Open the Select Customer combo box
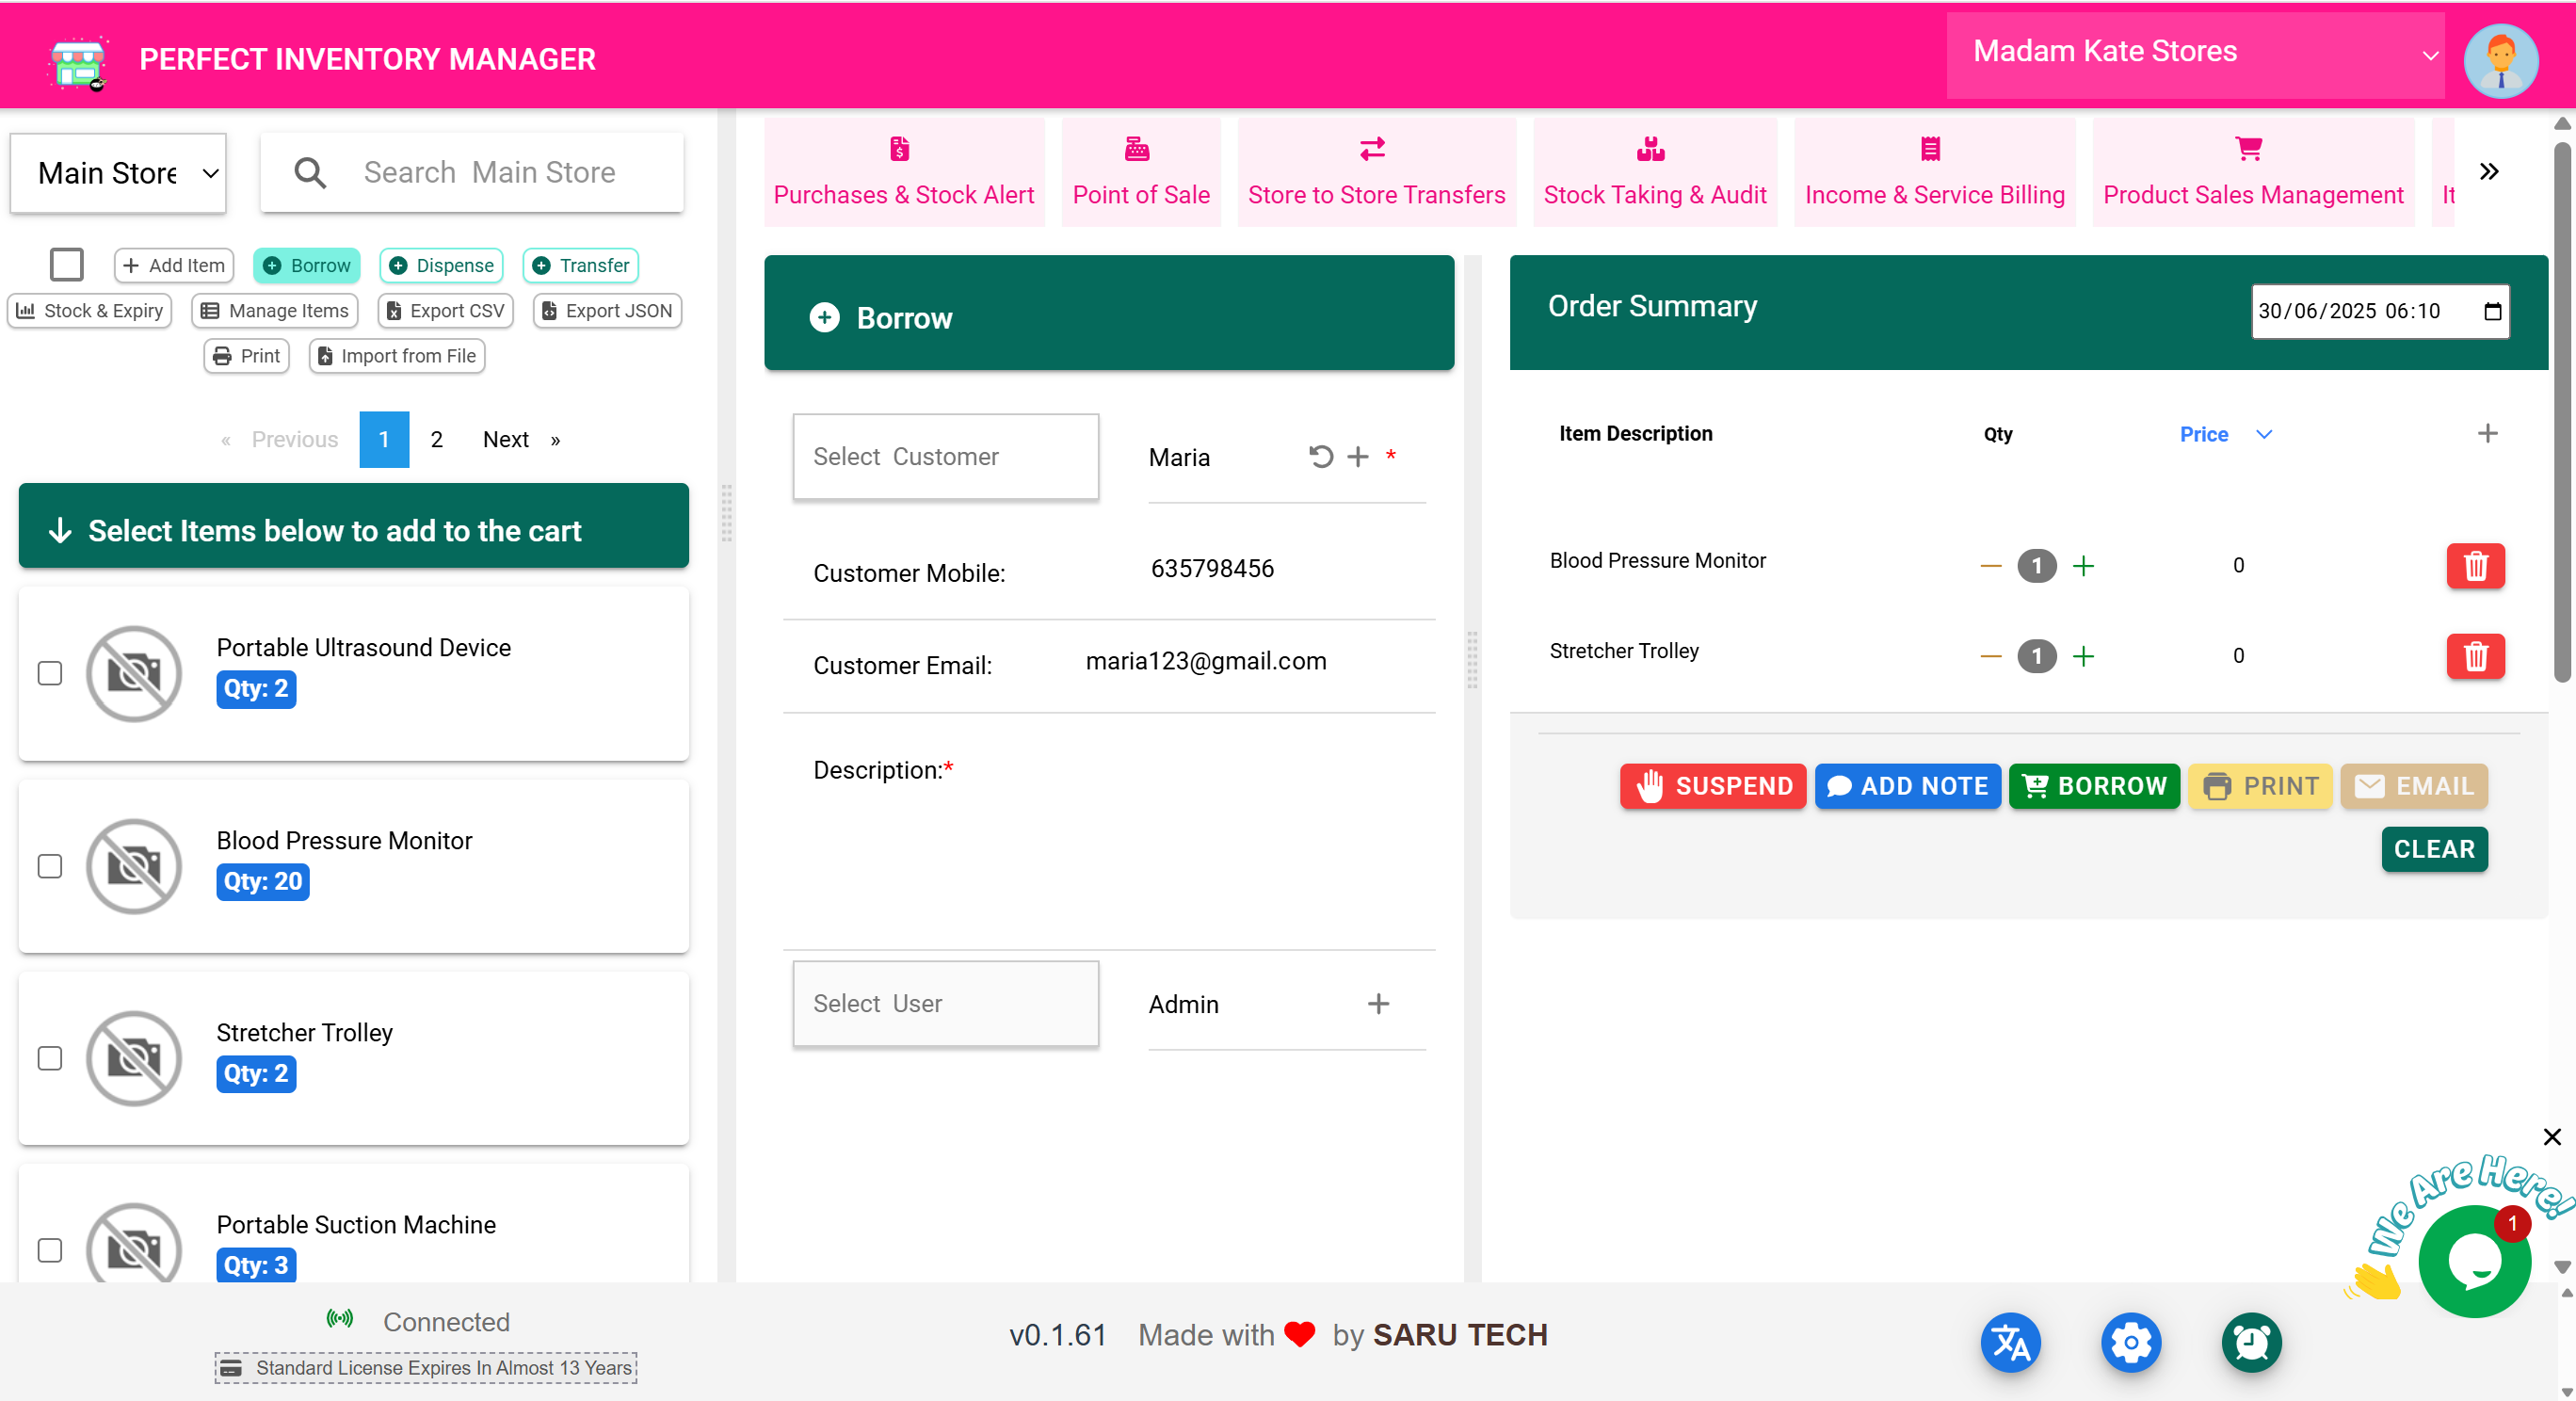 pyautogui.click(x=946, y=457)
